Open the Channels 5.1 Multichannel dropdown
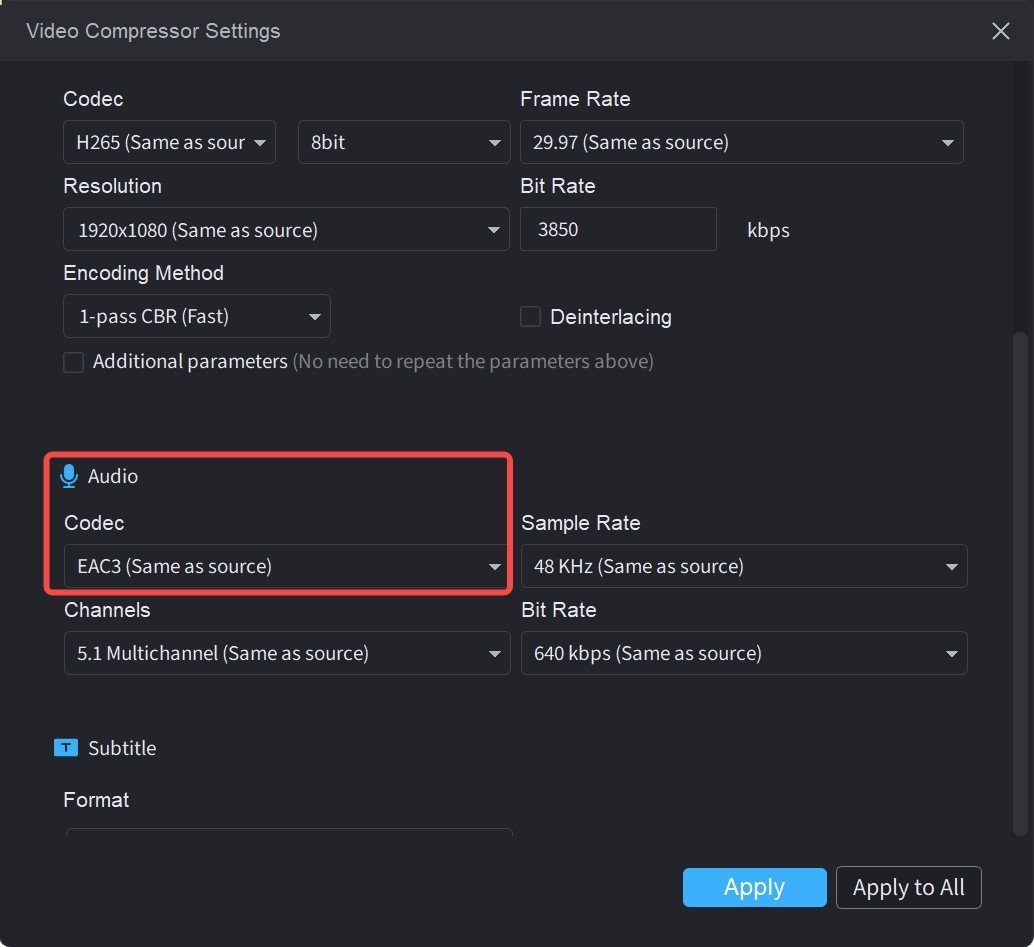The image size is (1034, 947). coord(287,653)
